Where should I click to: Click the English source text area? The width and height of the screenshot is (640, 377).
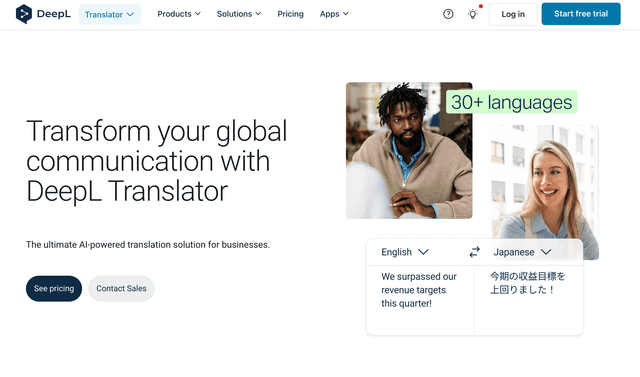[420, 300]
